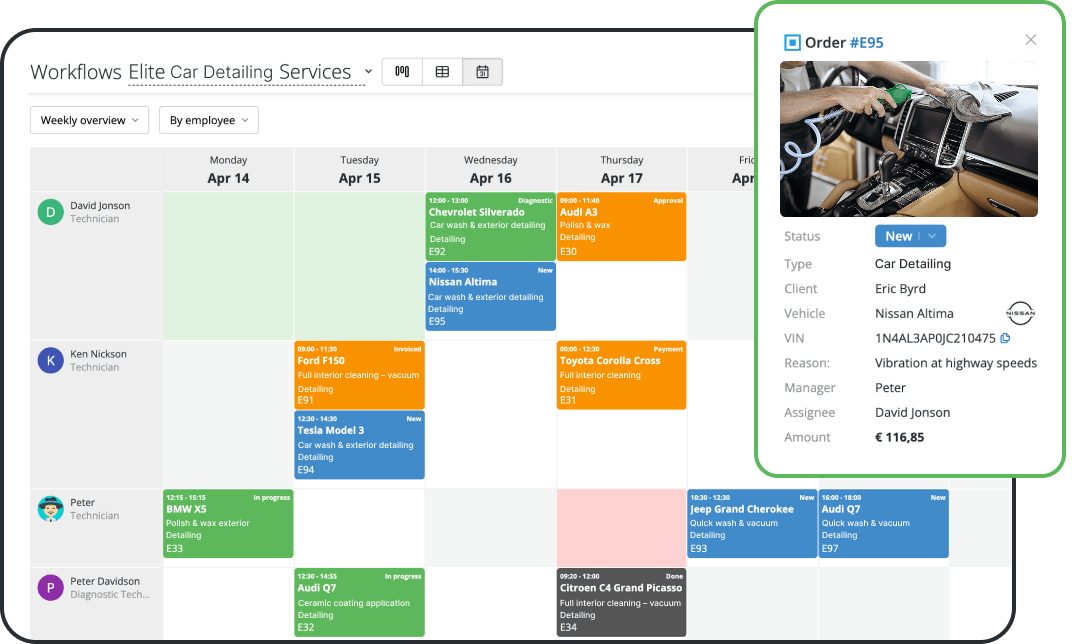Expand the By employee dropdown
Viewport: 1092px width, 644px height.
tap(208, 119)
